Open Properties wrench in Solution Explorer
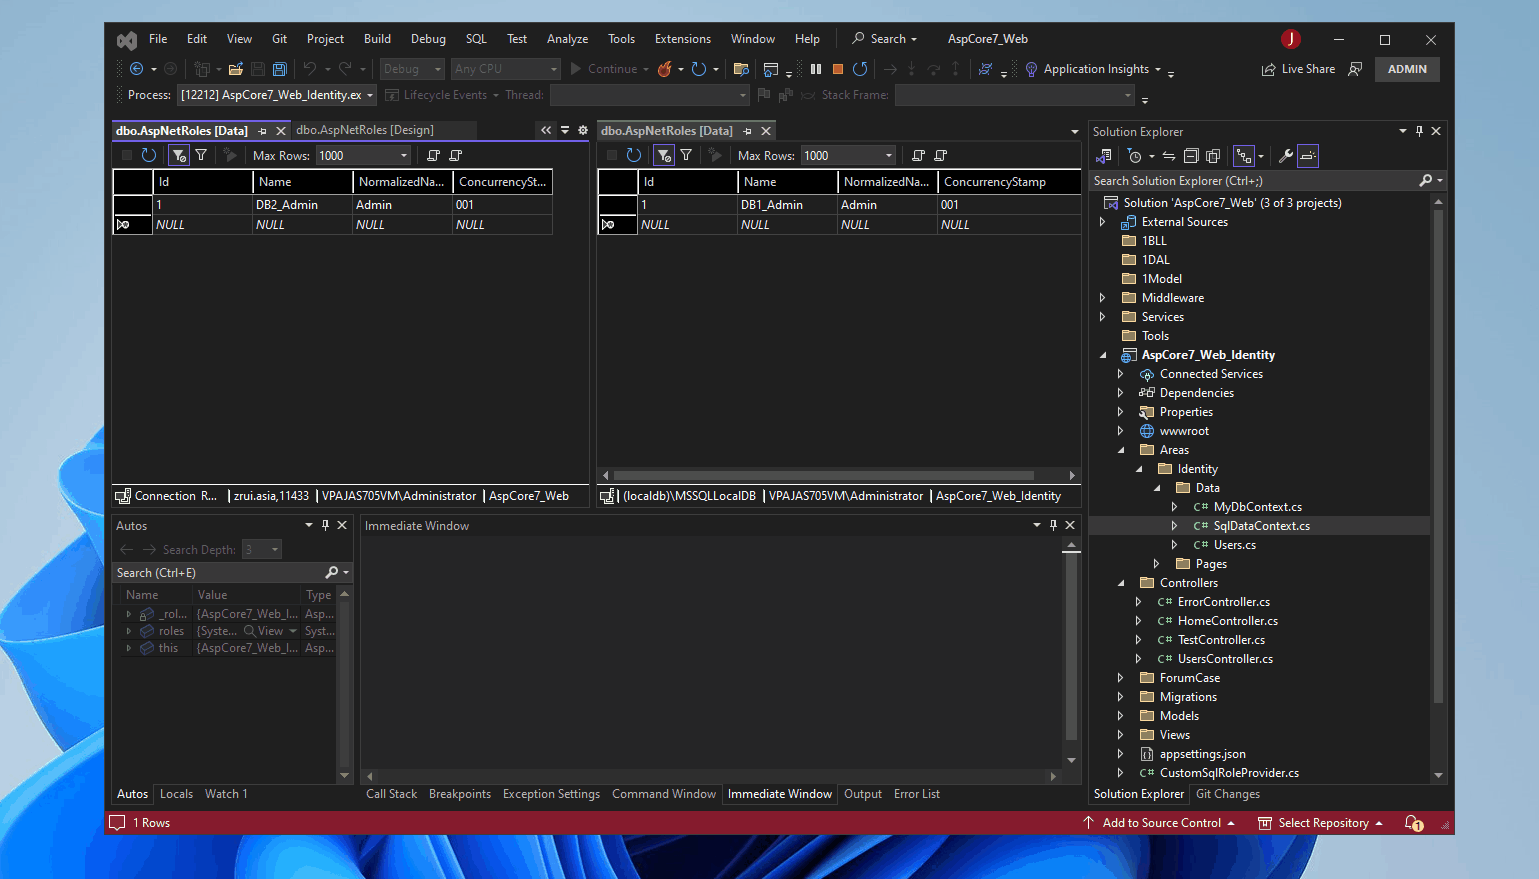Screen dimensions: 1539x879 [1285, 156]
